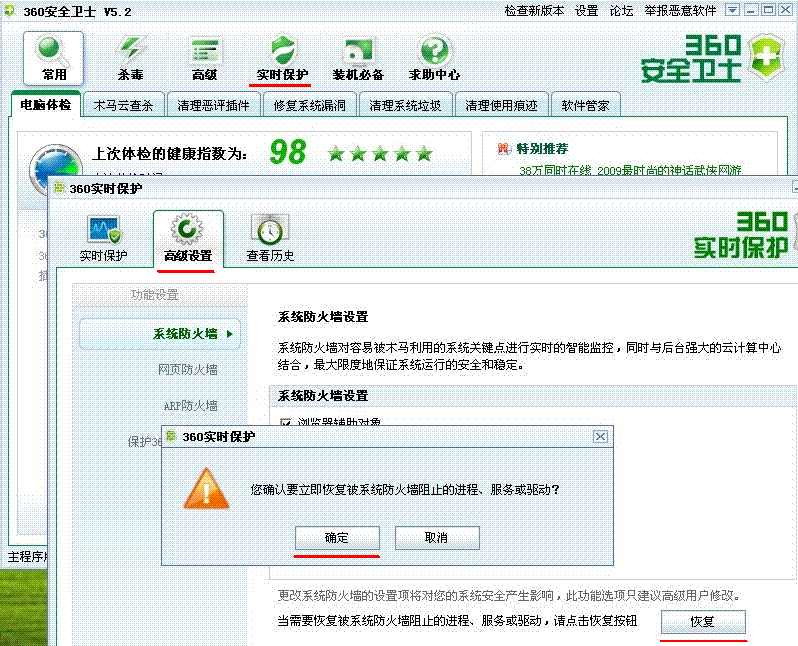Open the 清理系统垃圾 tab
Screen dimensions: 798x646
405,105
